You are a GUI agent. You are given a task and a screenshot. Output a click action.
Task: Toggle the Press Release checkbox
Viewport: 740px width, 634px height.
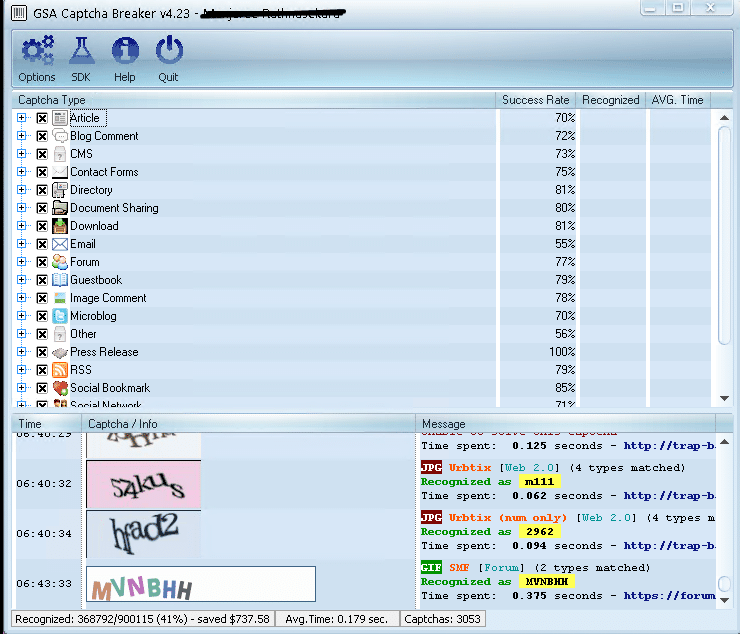click(x=42, y=352)
